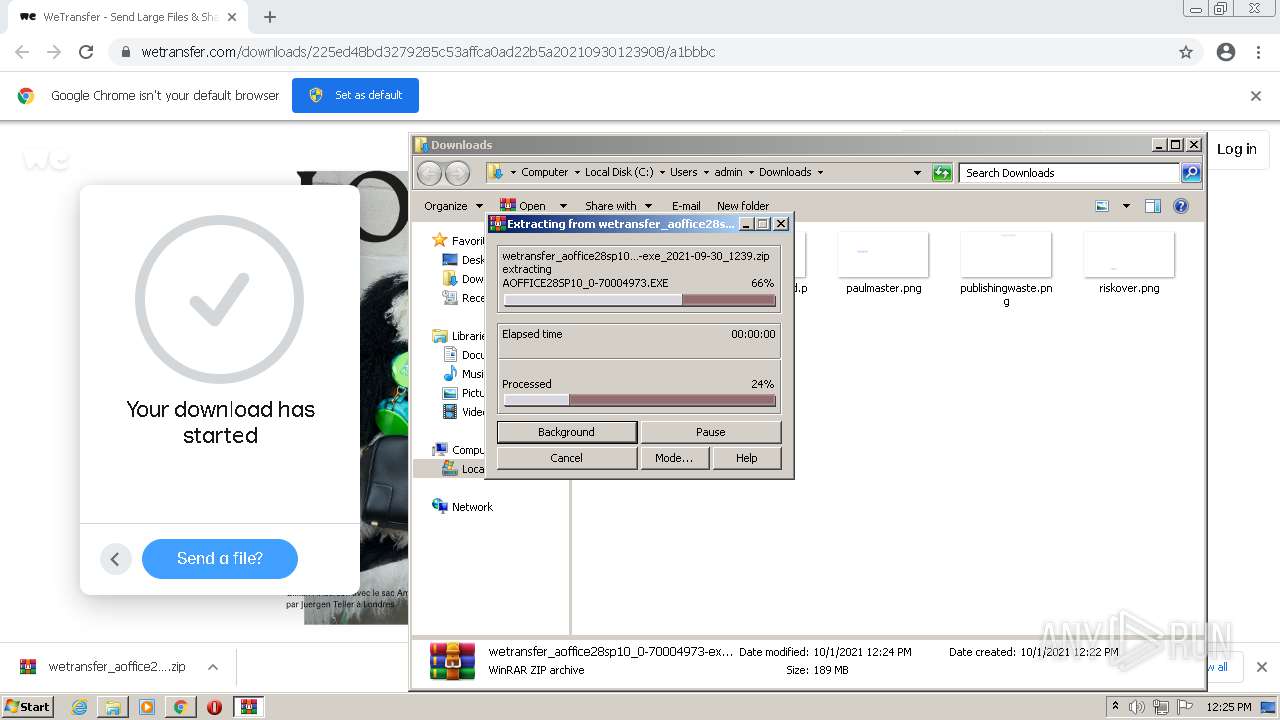1280x720 pixels.
Task: Close the Chrome downloads shelf
Action: click(x=1261, y=667)
